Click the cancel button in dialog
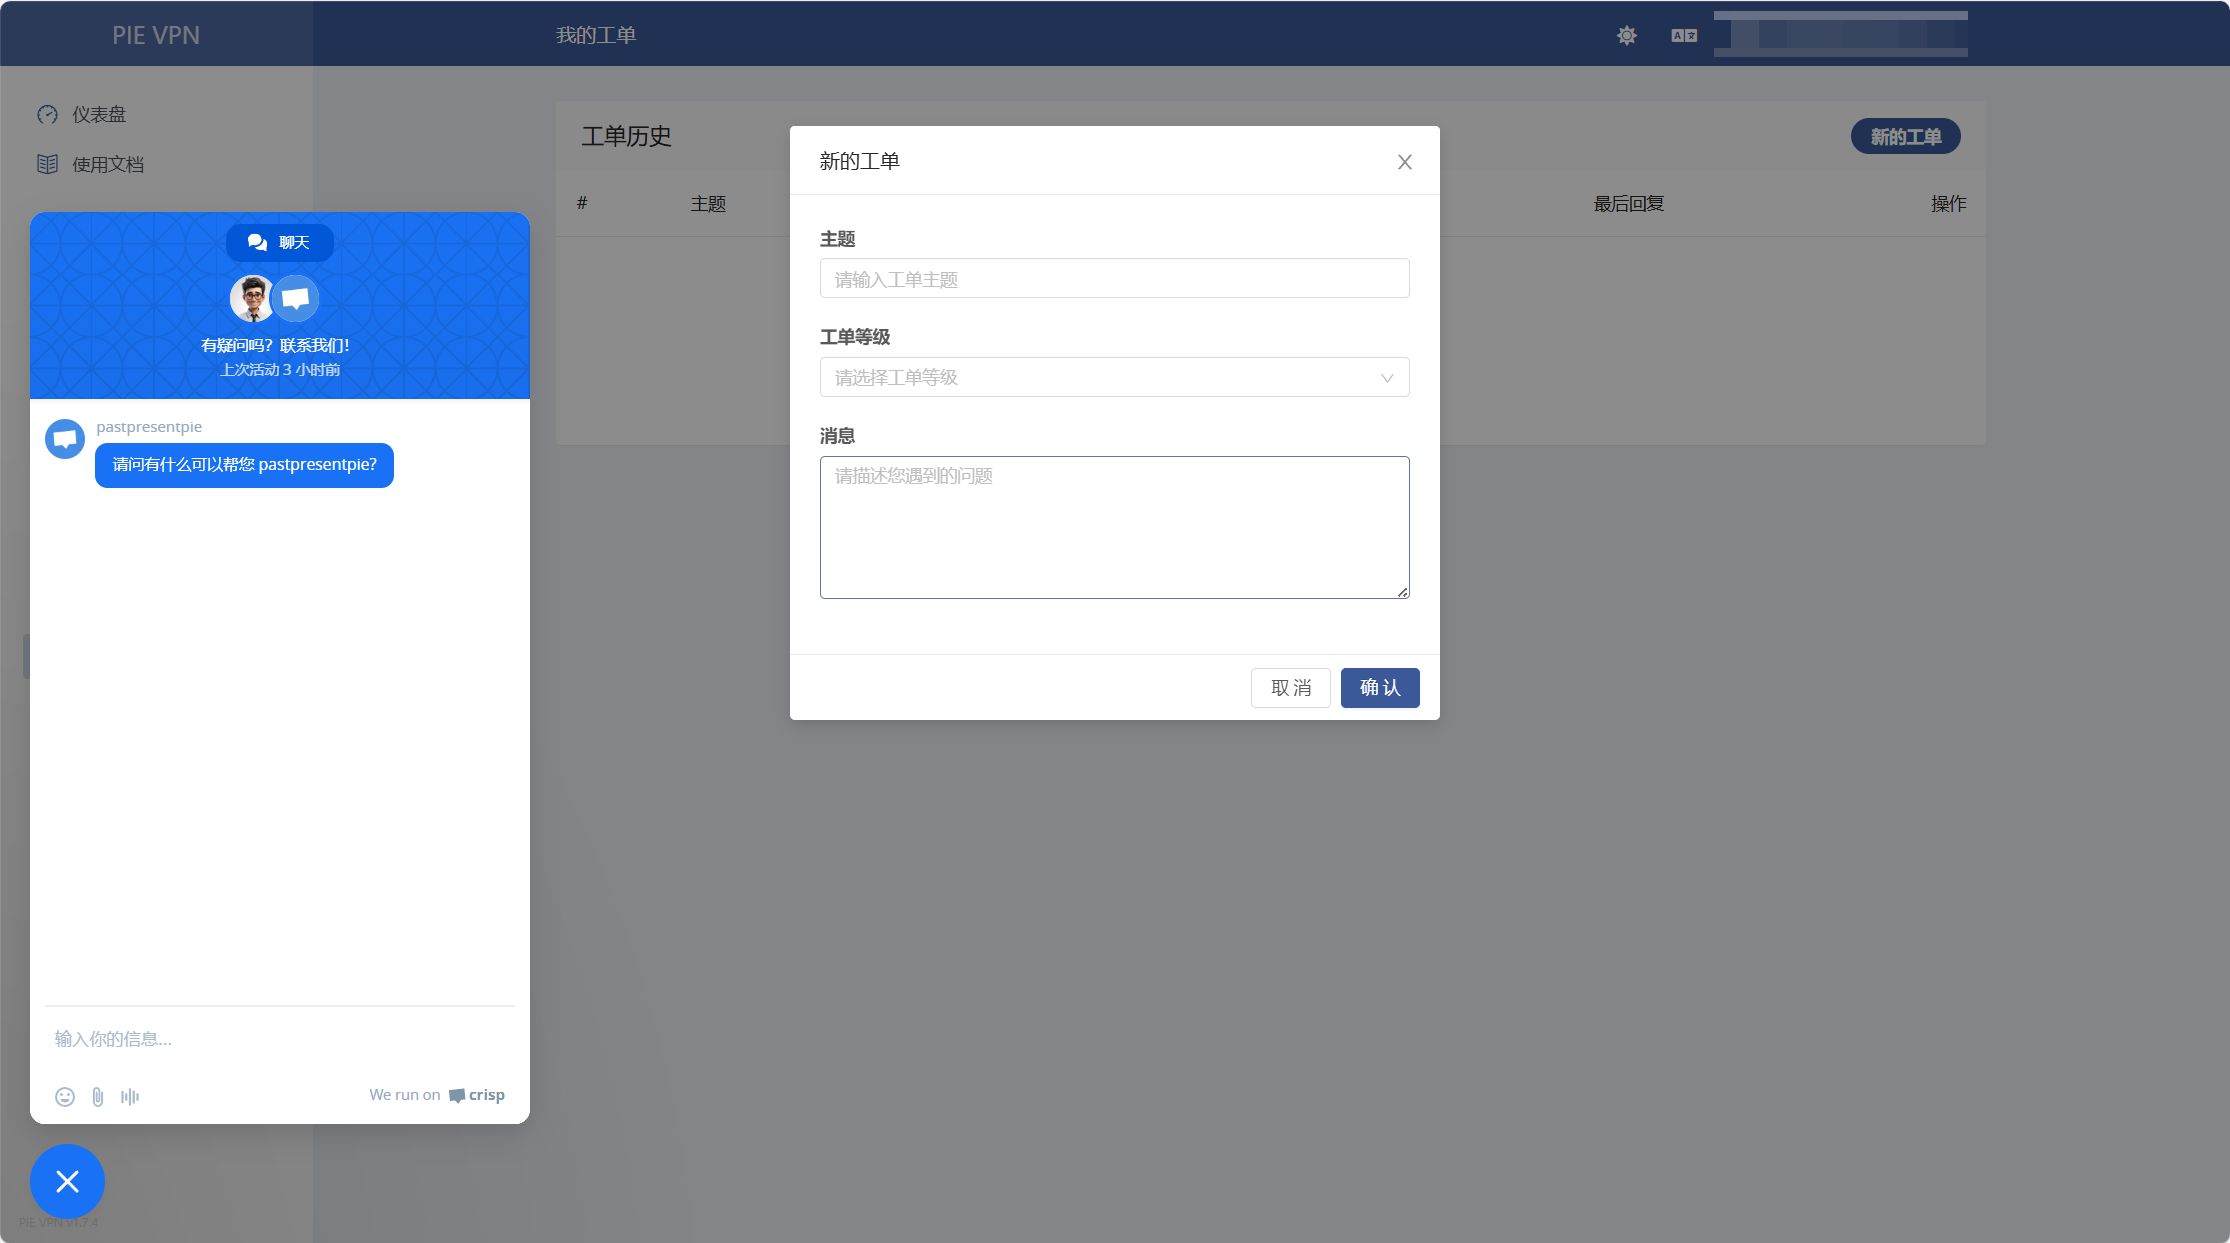 [1290, 688]
